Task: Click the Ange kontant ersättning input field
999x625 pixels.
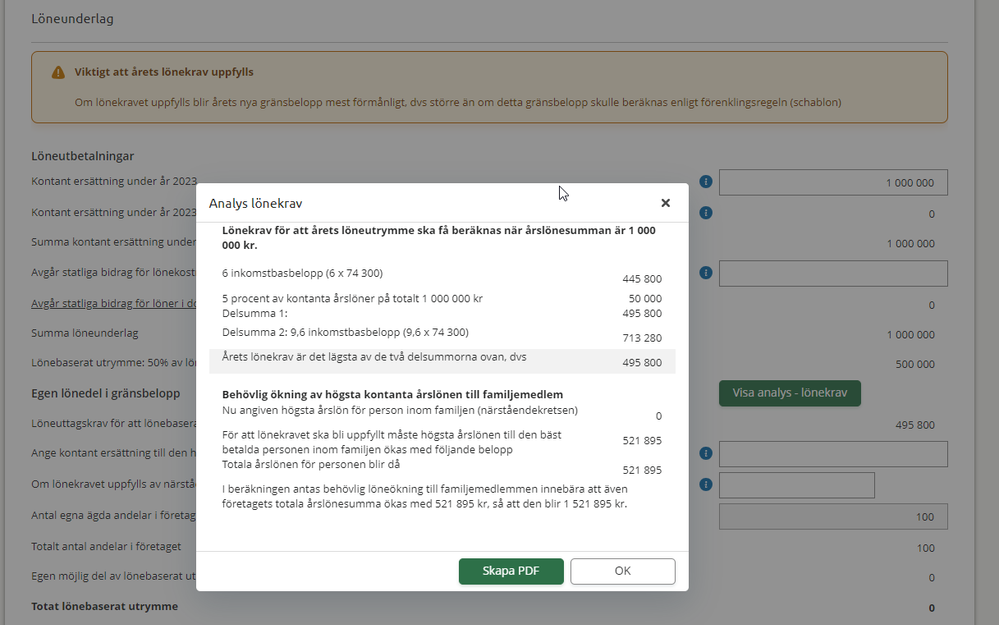Action: pos(832,455)
